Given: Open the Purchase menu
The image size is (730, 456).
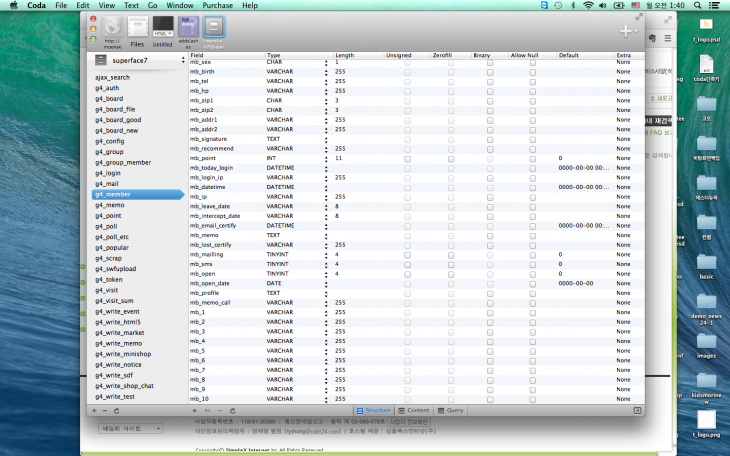Looking at the screenshot, I should tap(217, 5).
